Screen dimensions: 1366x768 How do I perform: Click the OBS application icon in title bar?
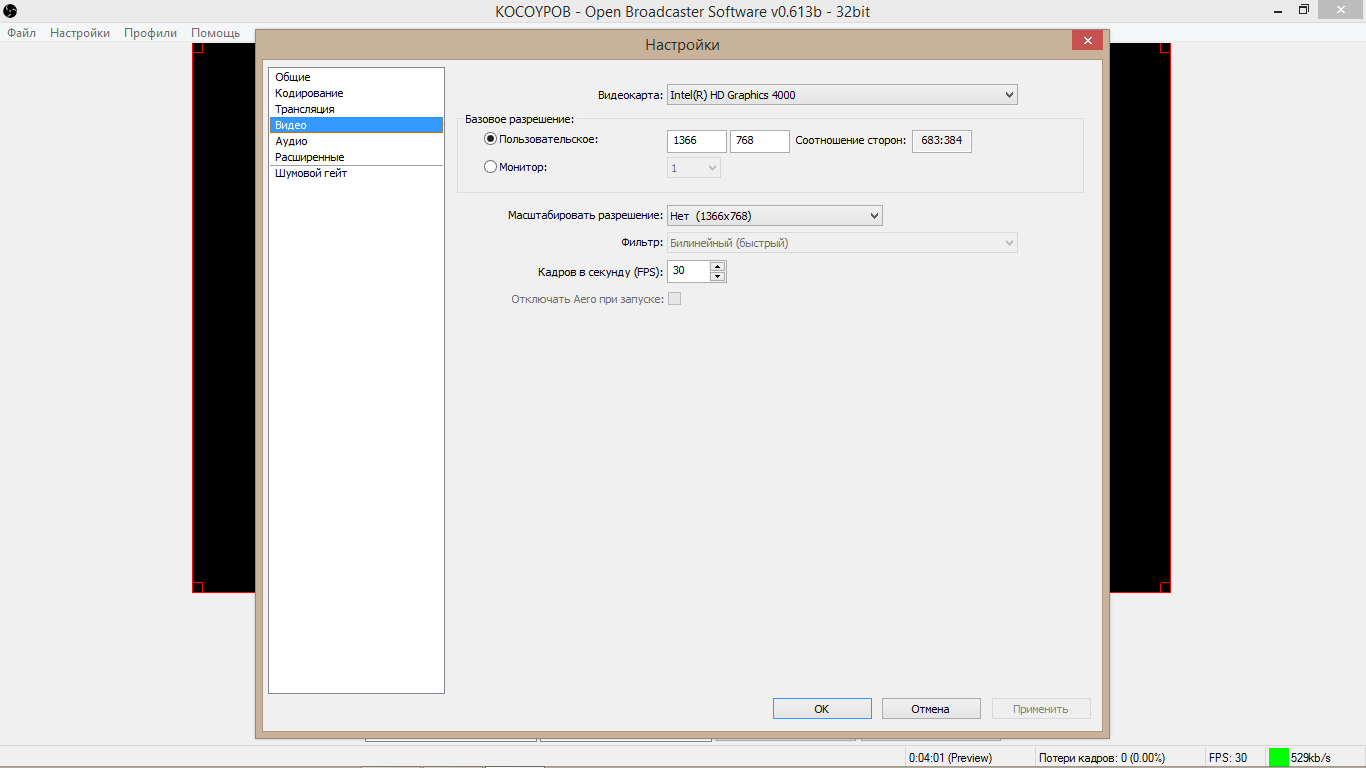tap(11, 11)
